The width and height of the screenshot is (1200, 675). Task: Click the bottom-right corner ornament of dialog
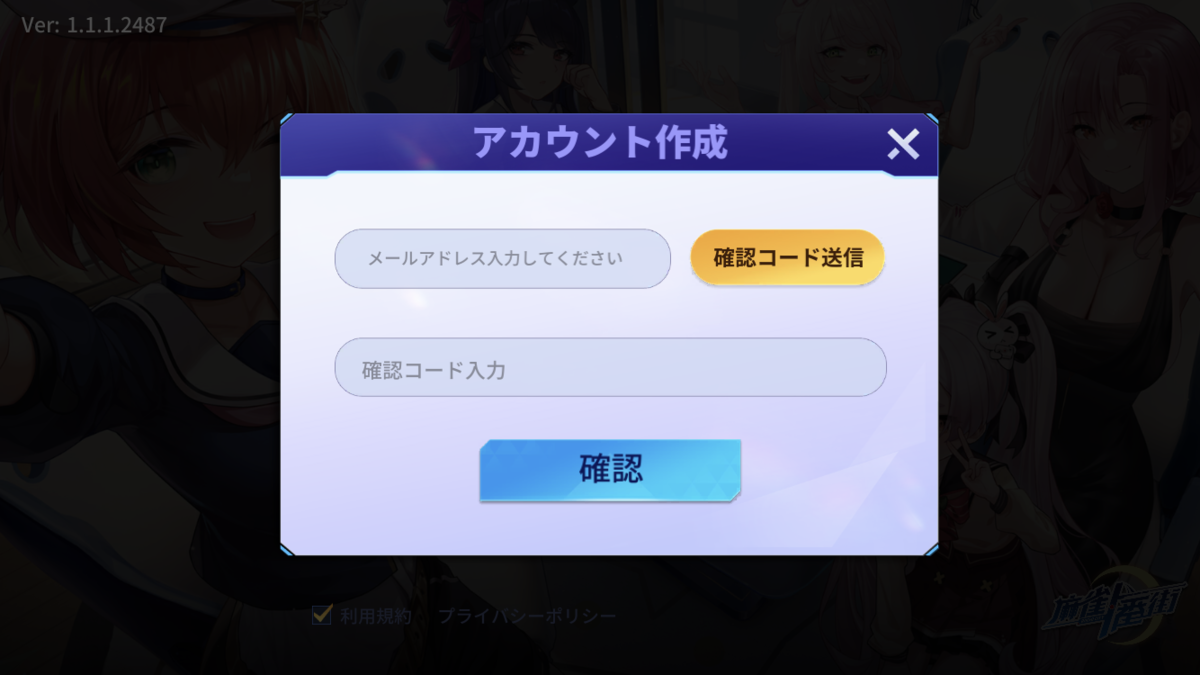click(x=932, y=548)
